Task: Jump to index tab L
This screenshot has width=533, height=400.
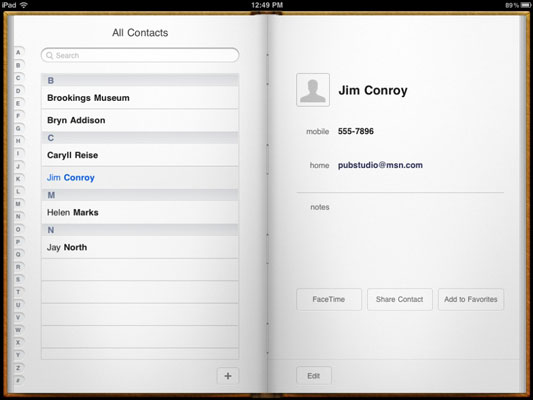Action: tap(18, 191)
